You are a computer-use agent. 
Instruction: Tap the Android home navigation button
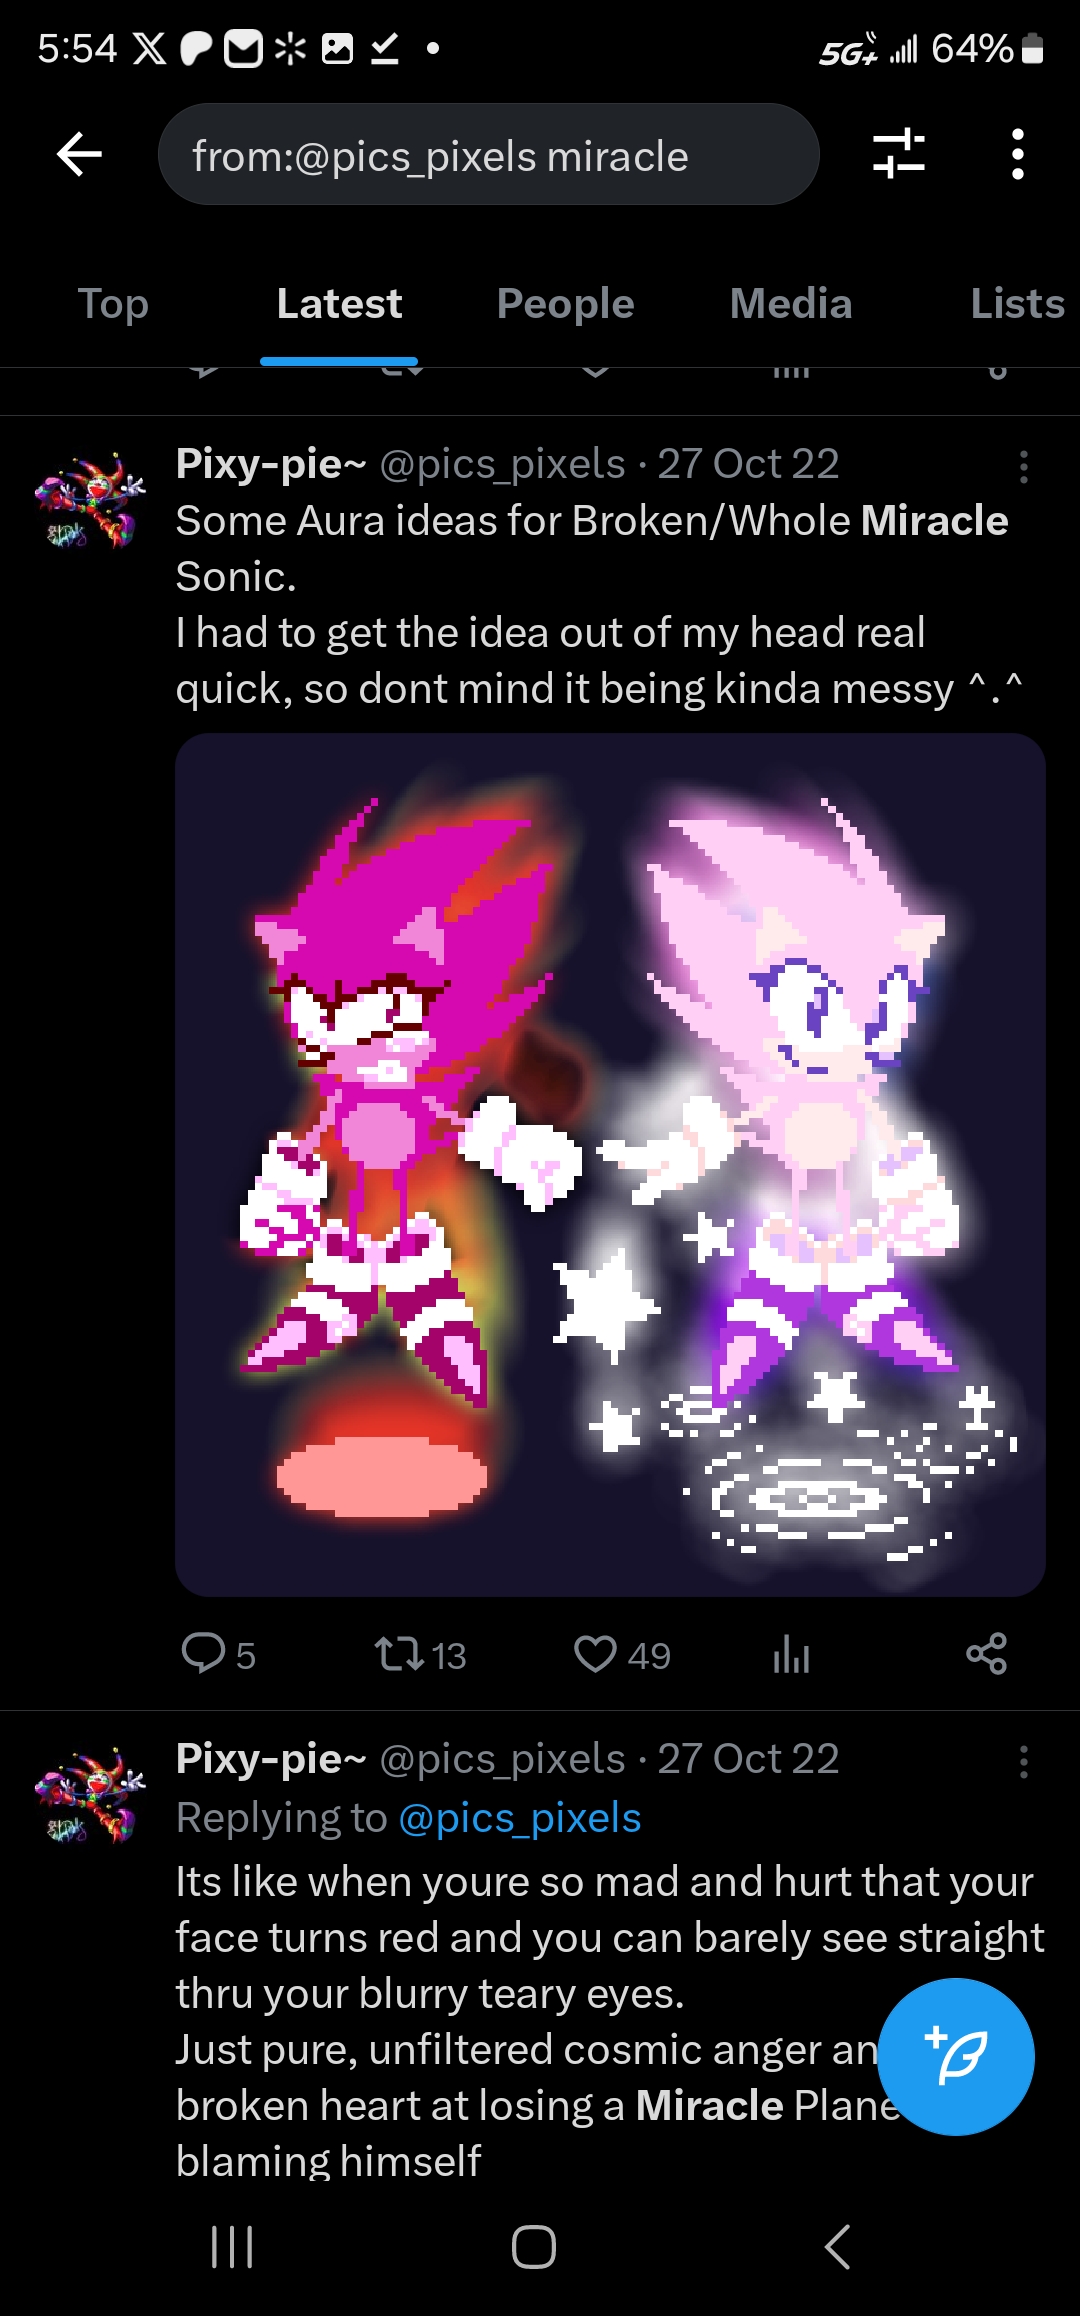pyautogui.click(x=534, y=2247)
